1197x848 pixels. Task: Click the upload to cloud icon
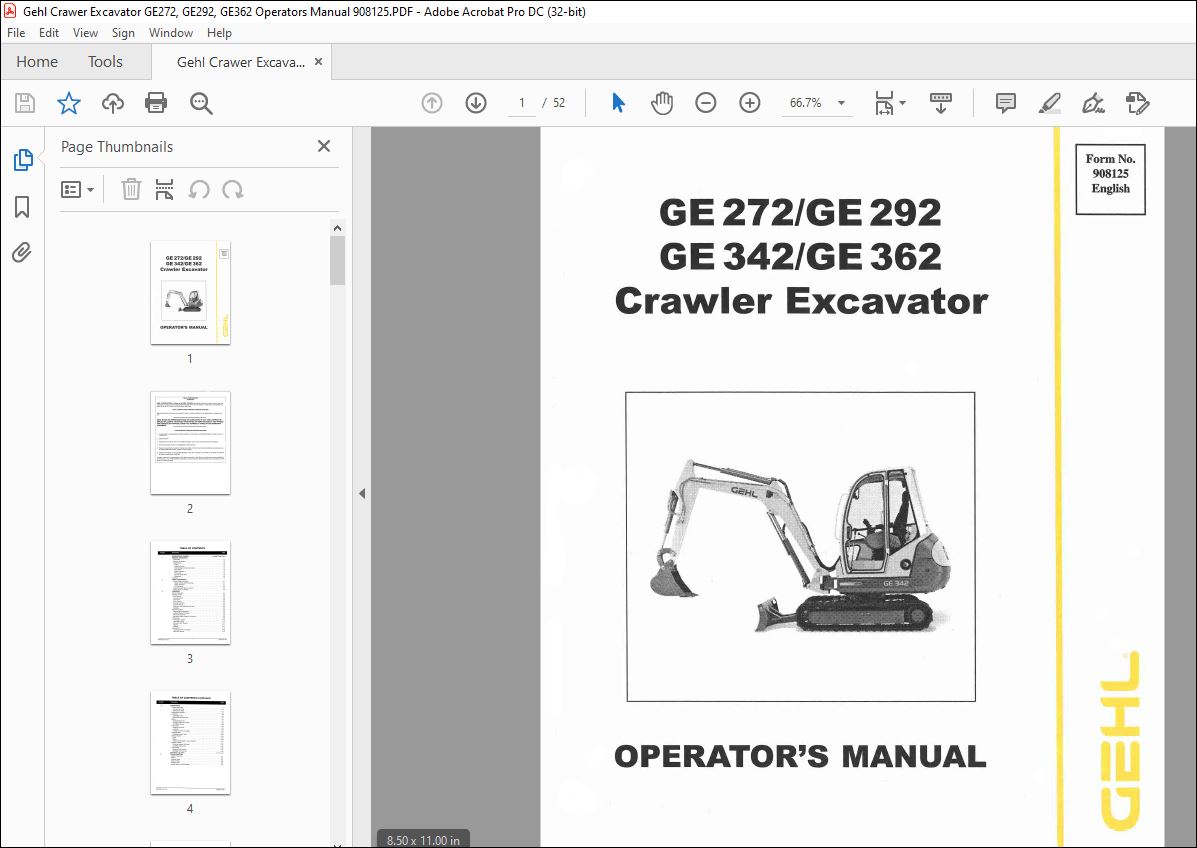coord(113,103)
